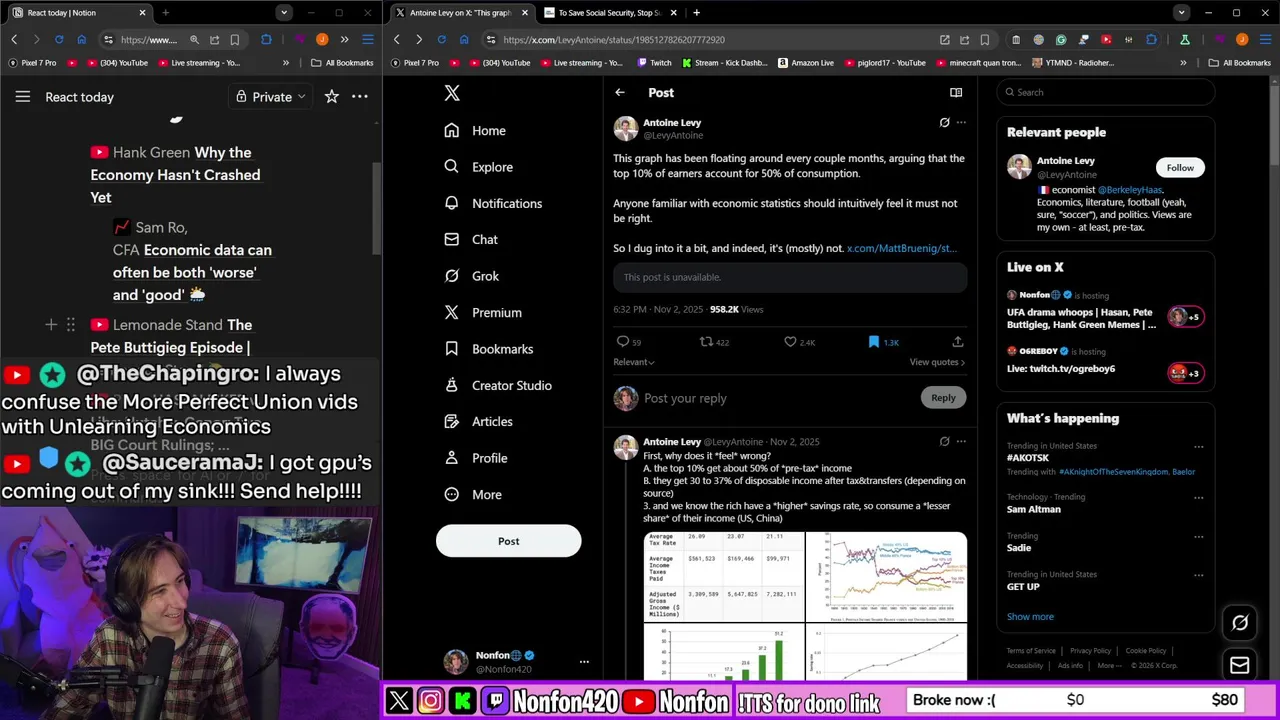Open the Relevant replies sort dropdown
The height and width of the screenshot is (720, 1280).
pyautogui.click(x=634, y=362)
